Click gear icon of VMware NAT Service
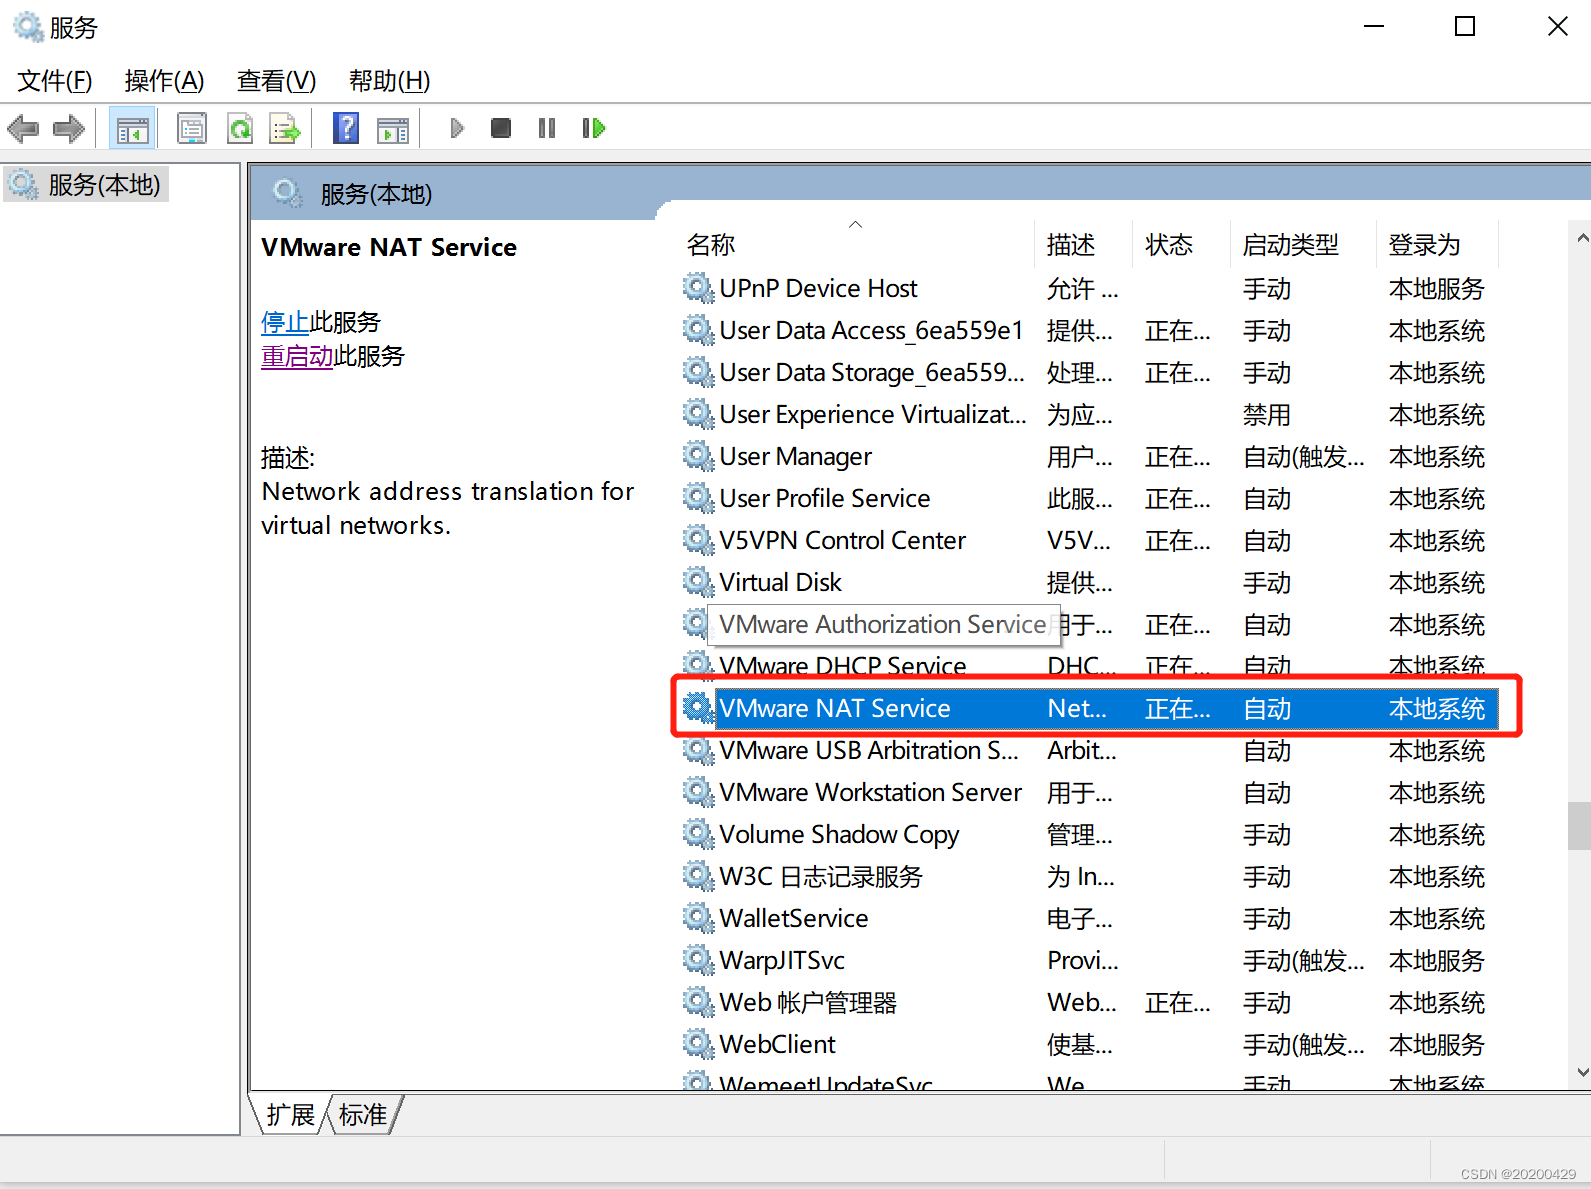 tap(698, 708)
